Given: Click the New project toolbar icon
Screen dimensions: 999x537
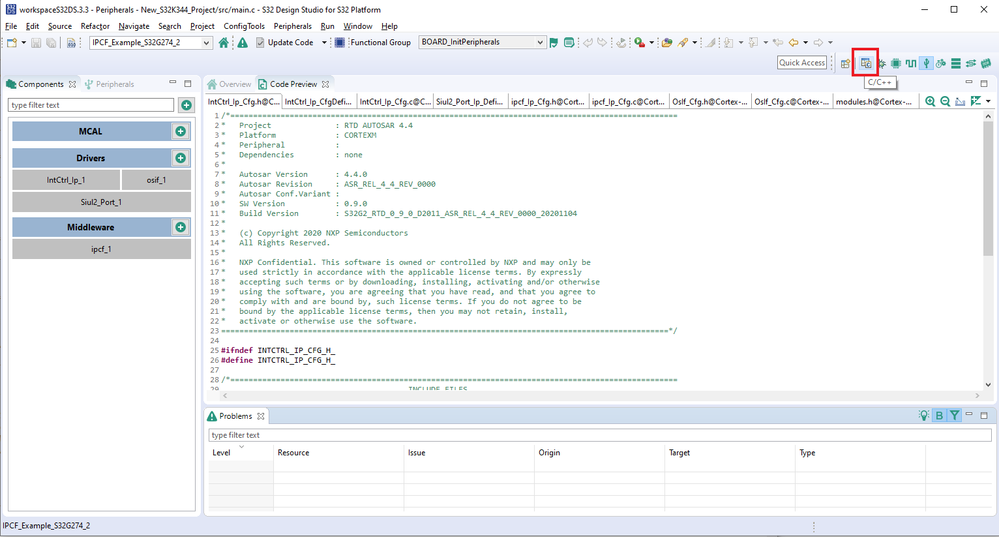Looking at the screenshot, I should (x=12, y=43).
